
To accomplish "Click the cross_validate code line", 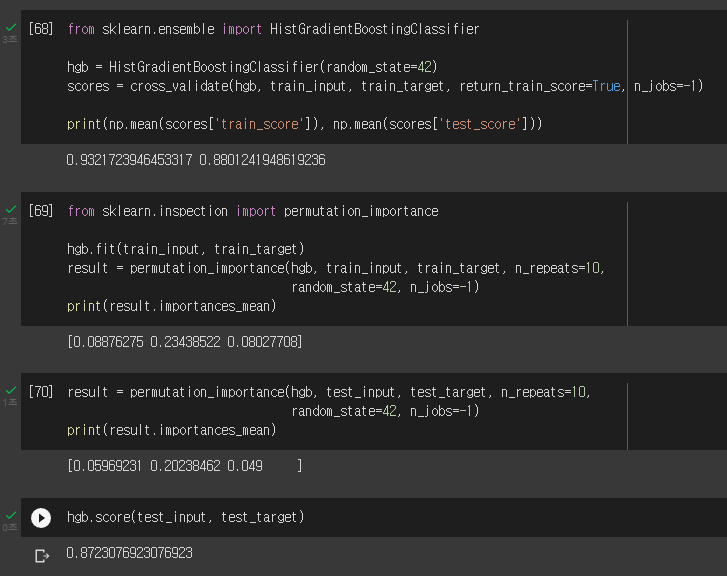I will coord(385,86).
